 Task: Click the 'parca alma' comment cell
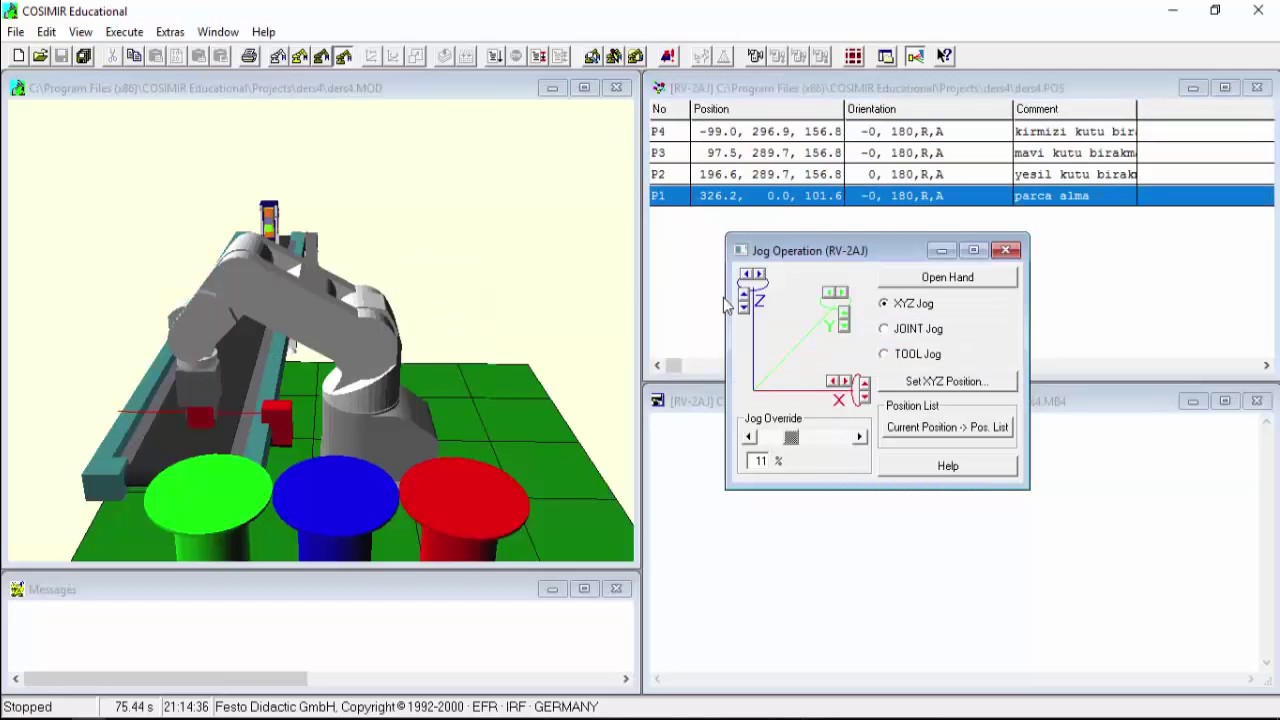1075,196
